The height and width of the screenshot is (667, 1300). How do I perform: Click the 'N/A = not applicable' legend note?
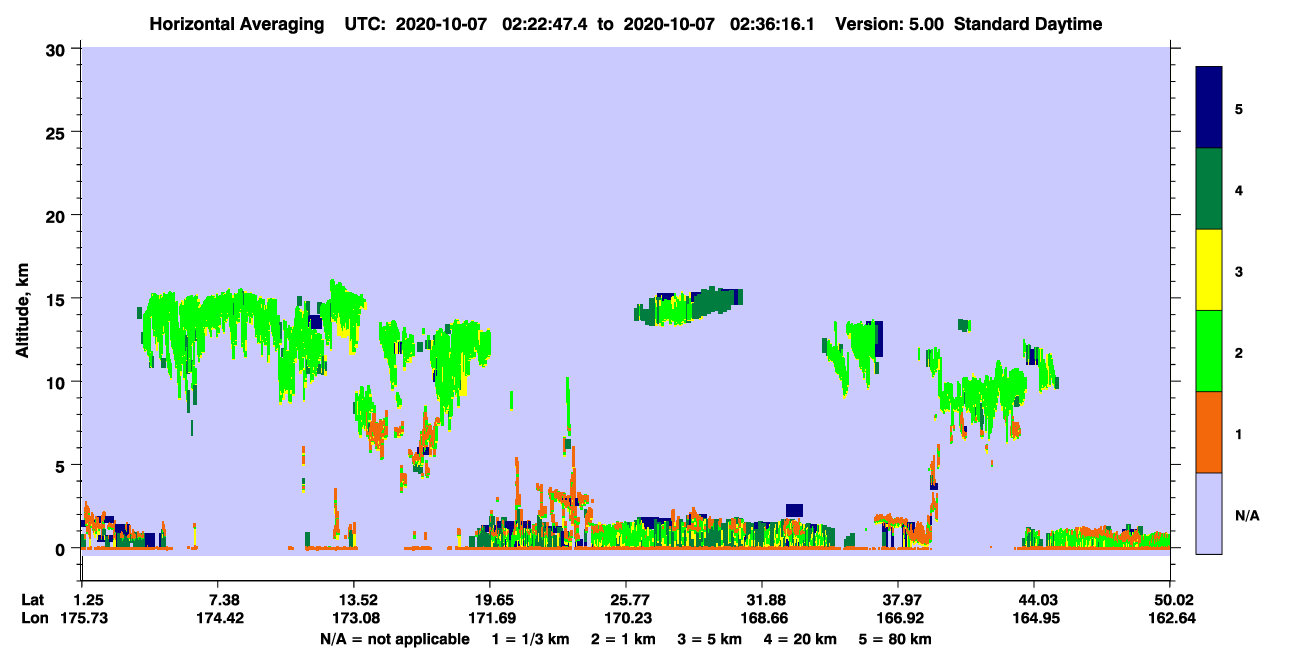tap(393, 638)
